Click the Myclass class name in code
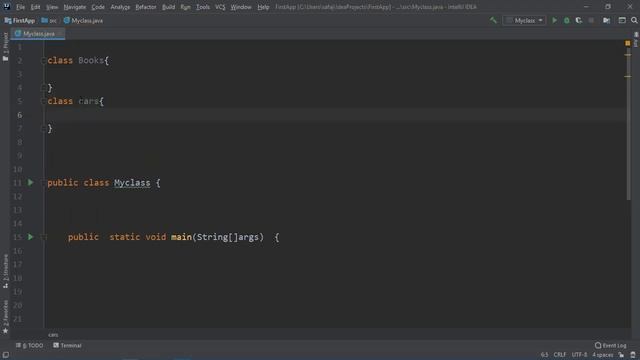This screenshot has height=360, width=640. [x=132, y=183]
